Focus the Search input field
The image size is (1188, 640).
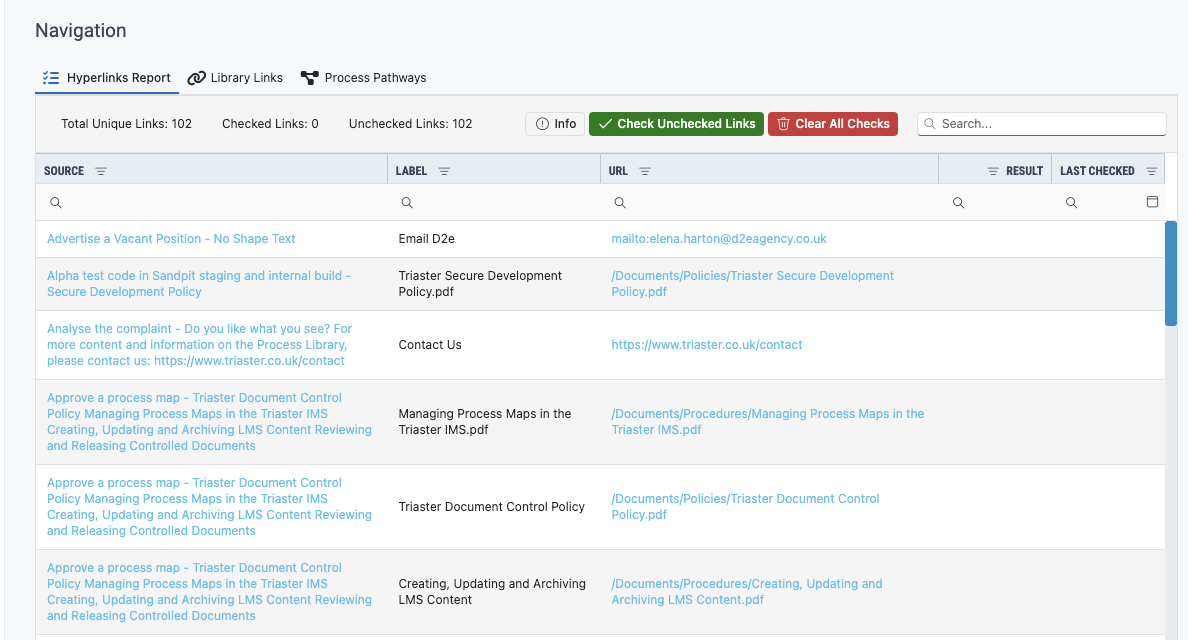pos(1042,124)
